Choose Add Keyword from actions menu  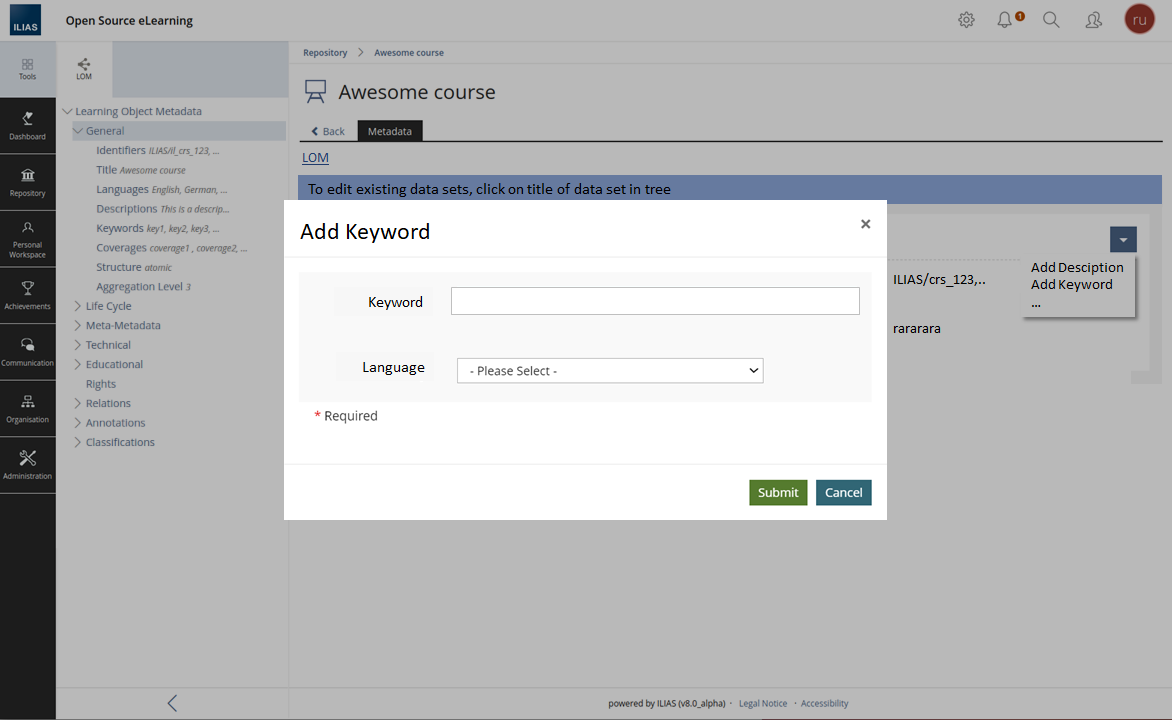pyautogui.click(x=1071, y=285)
